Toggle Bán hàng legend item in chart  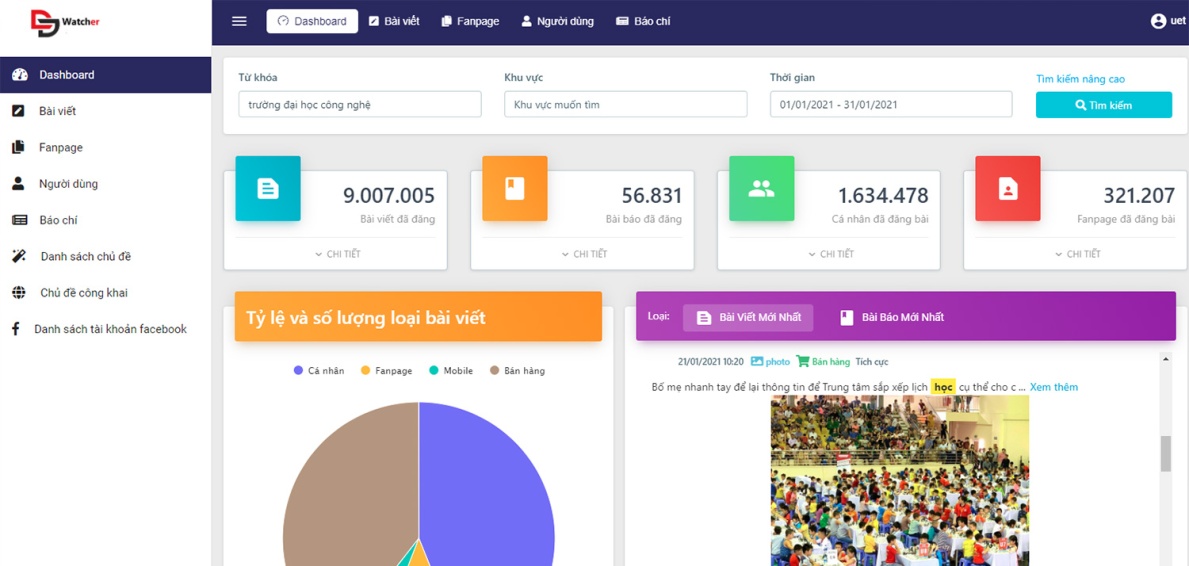point(517,371)
